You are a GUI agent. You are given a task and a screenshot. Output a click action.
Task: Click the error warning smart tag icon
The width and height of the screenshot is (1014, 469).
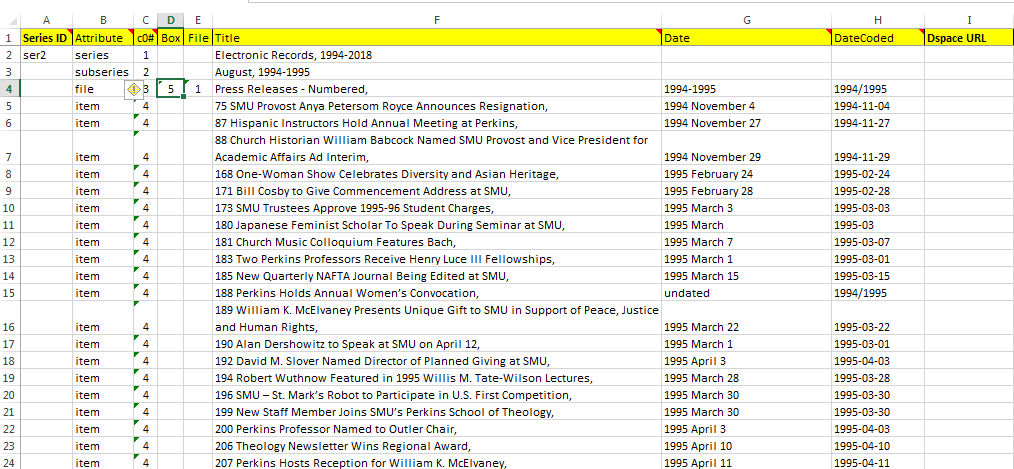(x=131, y=89)
